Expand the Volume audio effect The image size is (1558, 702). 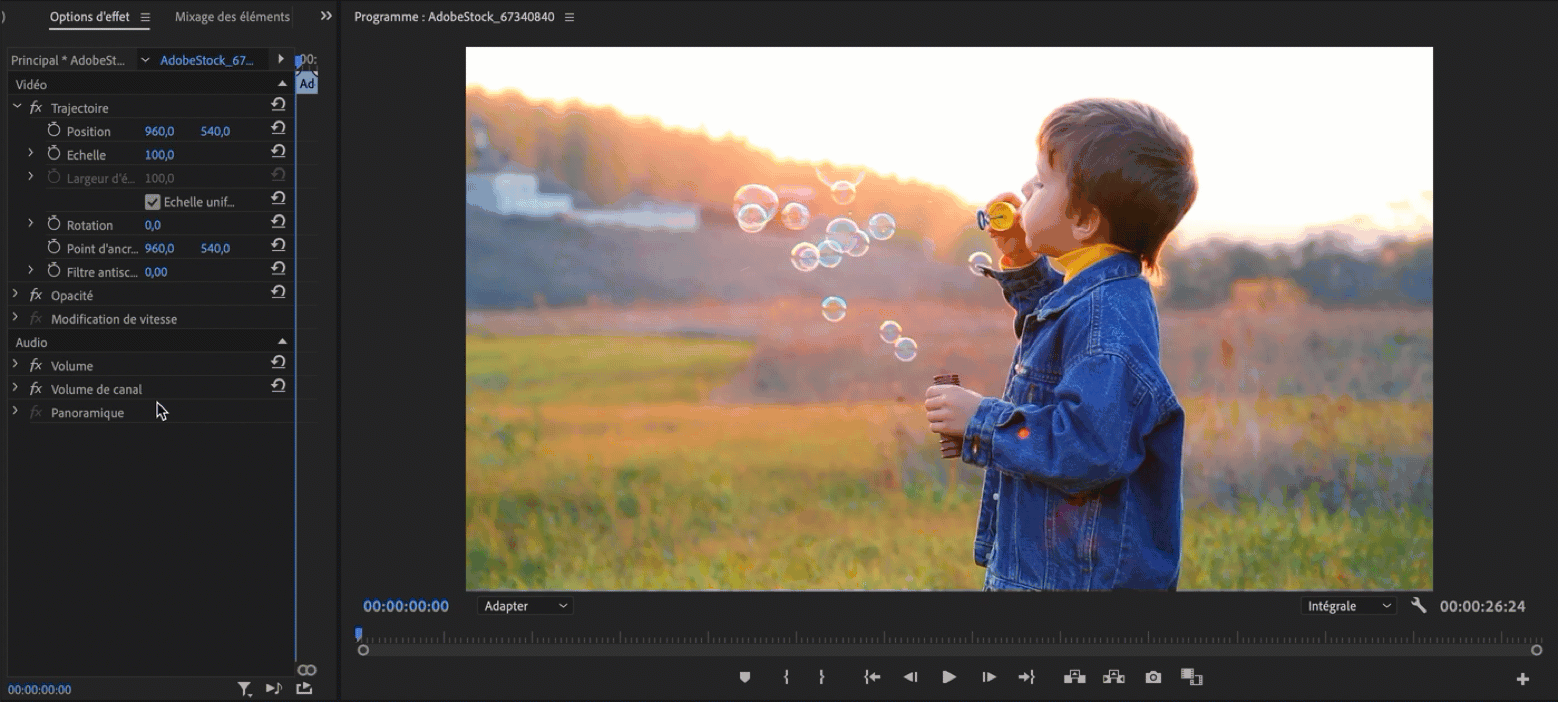[x=15, y=364]
